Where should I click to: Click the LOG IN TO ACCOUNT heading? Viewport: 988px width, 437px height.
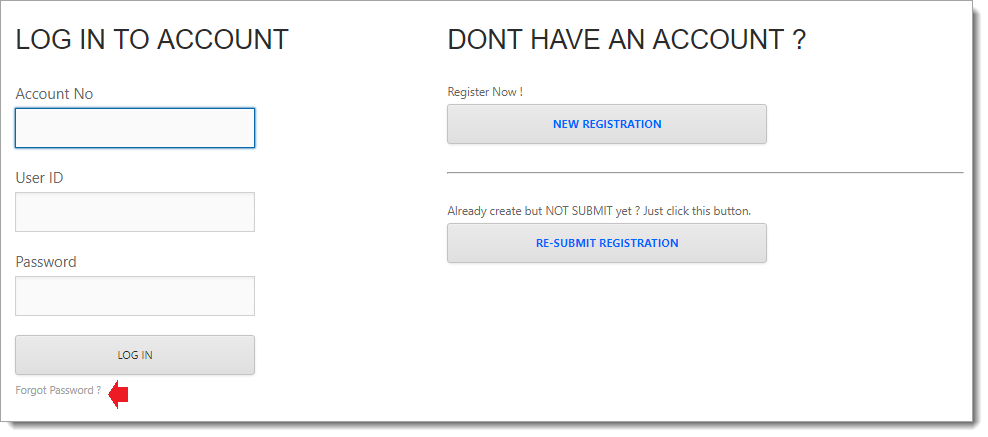tap(152, 40)
